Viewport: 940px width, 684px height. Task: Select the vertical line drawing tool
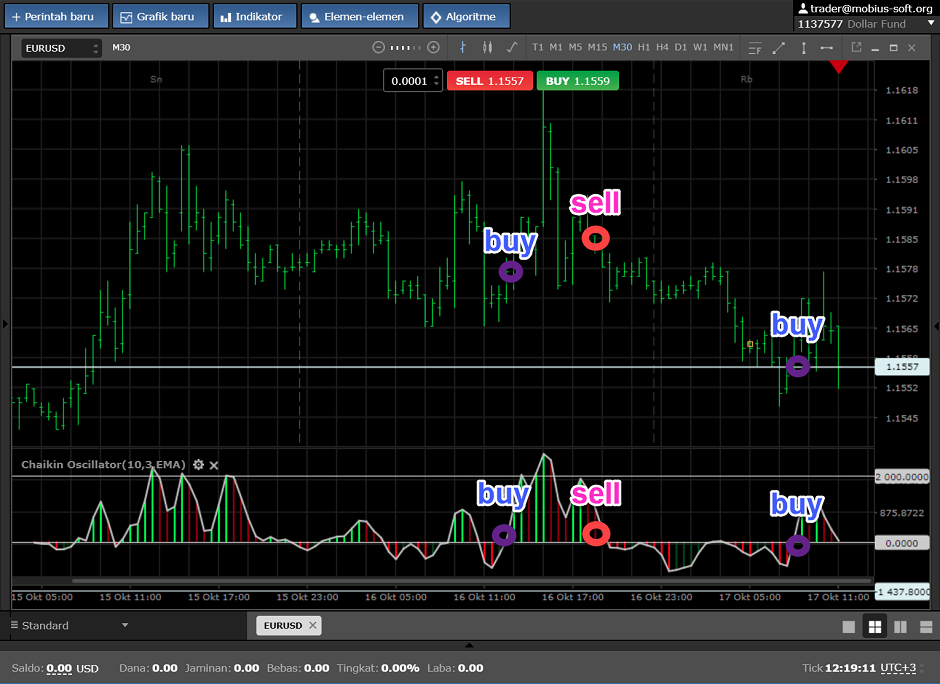803,48
